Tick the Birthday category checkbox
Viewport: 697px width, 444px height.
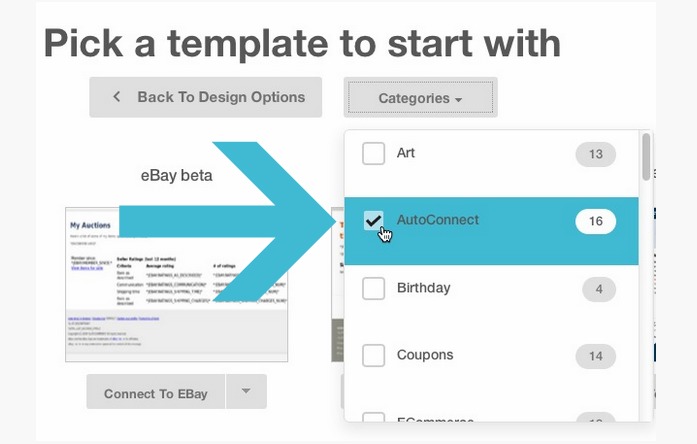373,288
